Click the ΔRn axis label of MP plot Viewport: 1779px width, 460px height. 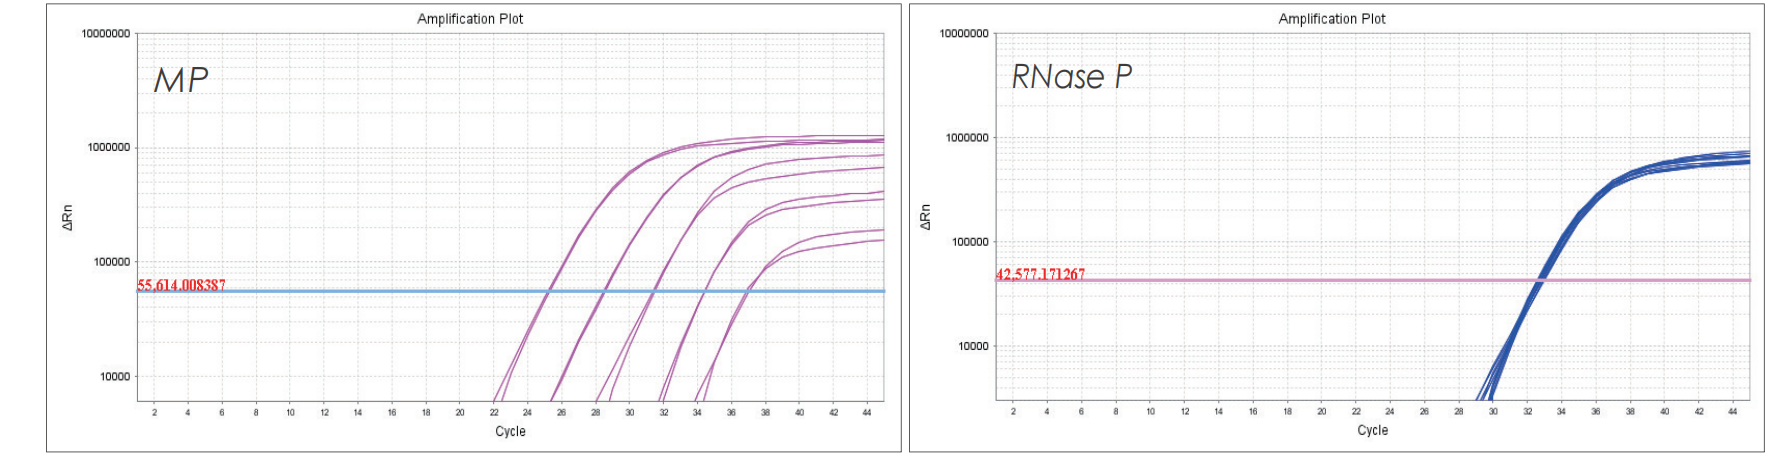click(68, 218)
